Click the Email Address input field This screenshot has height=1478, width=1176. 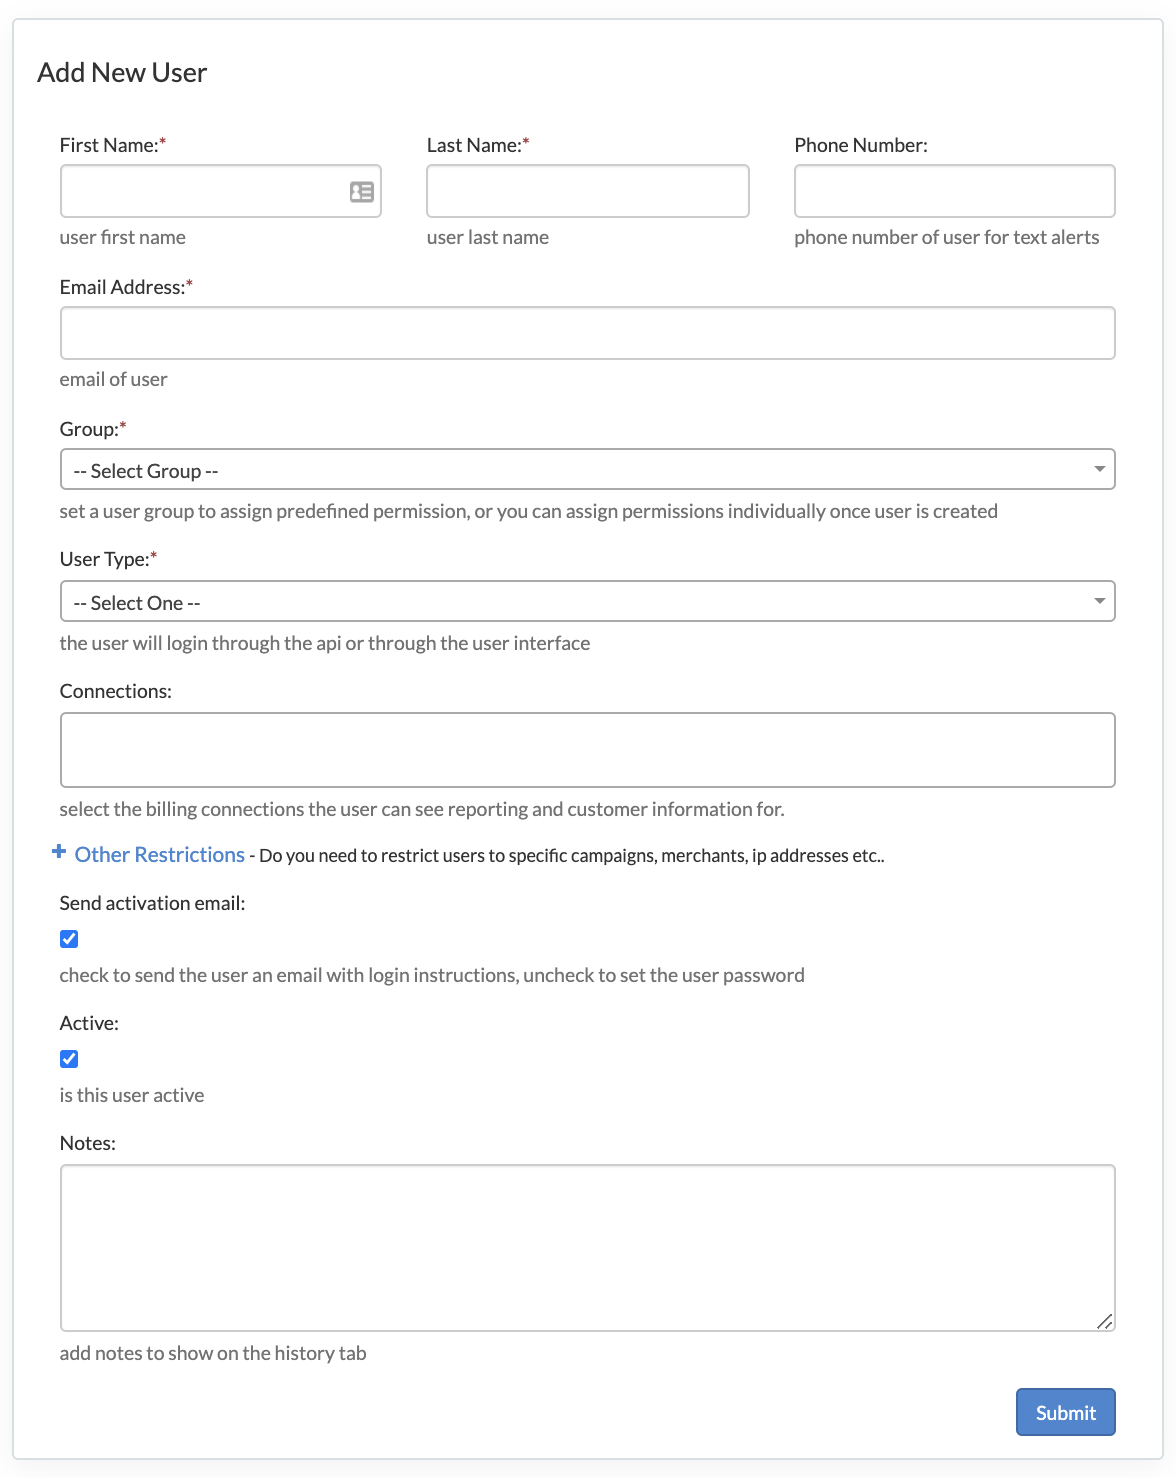click(587, 333)
